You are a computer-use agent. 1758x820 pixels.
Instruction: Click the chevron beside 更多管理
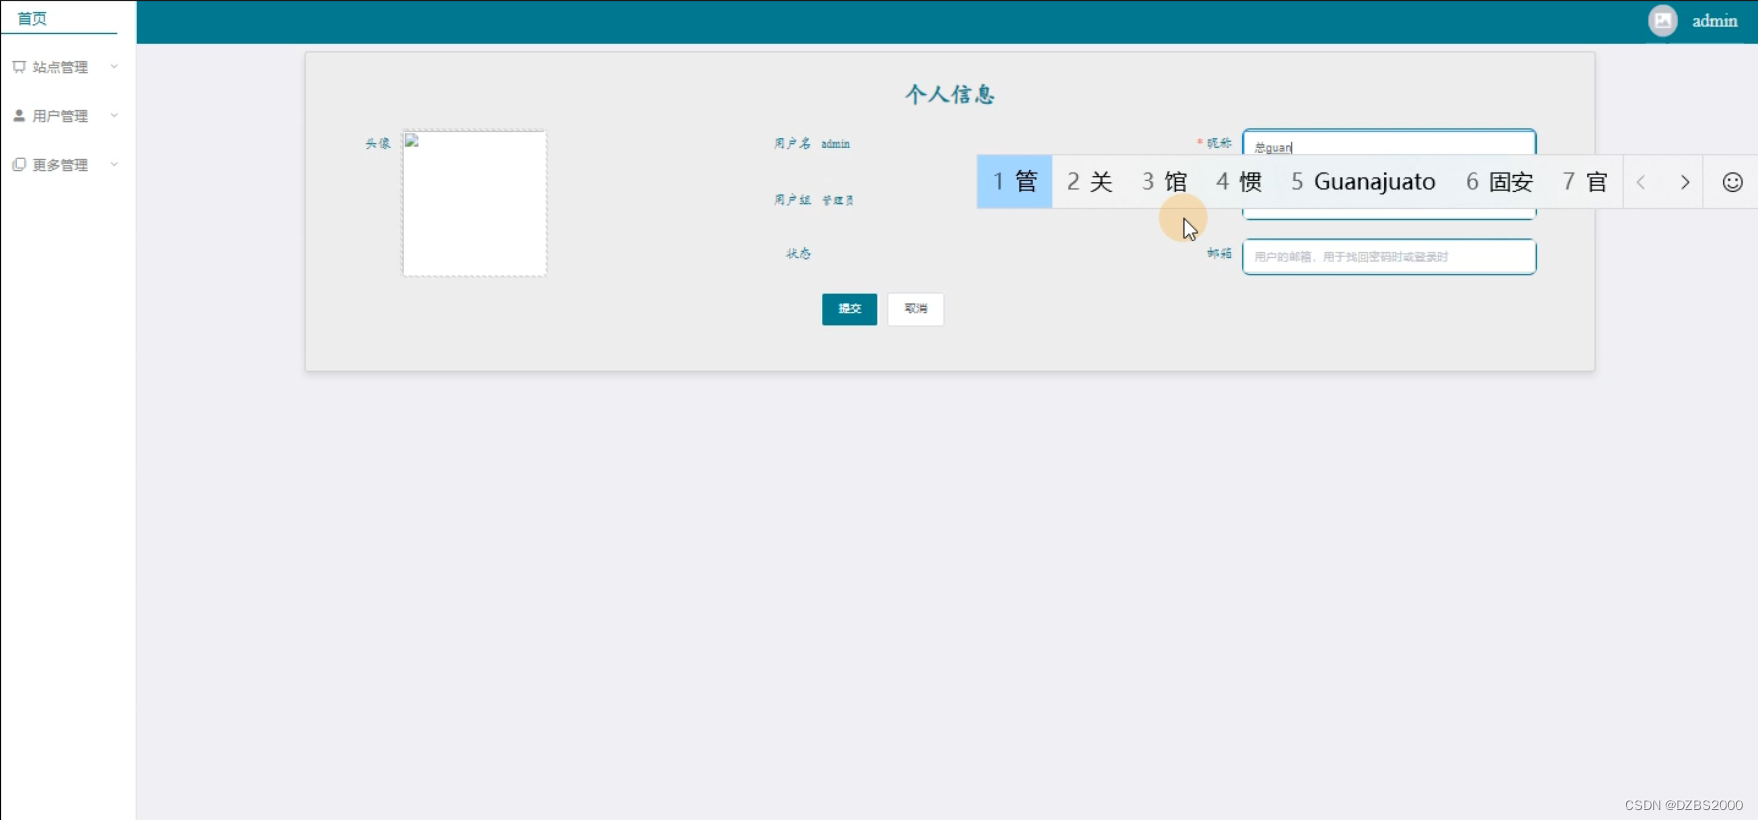click(114, 165)
